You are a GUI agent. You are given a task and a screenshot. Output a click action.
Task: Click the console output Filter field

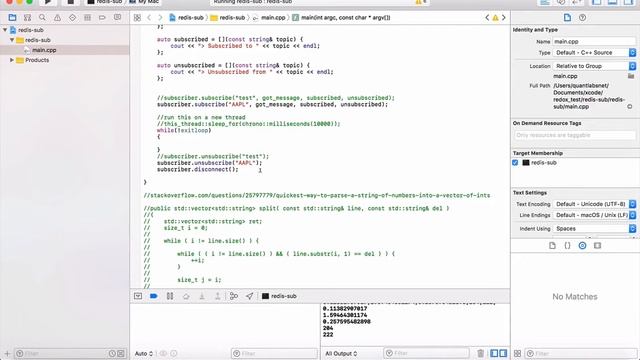[x=427, y=353]
